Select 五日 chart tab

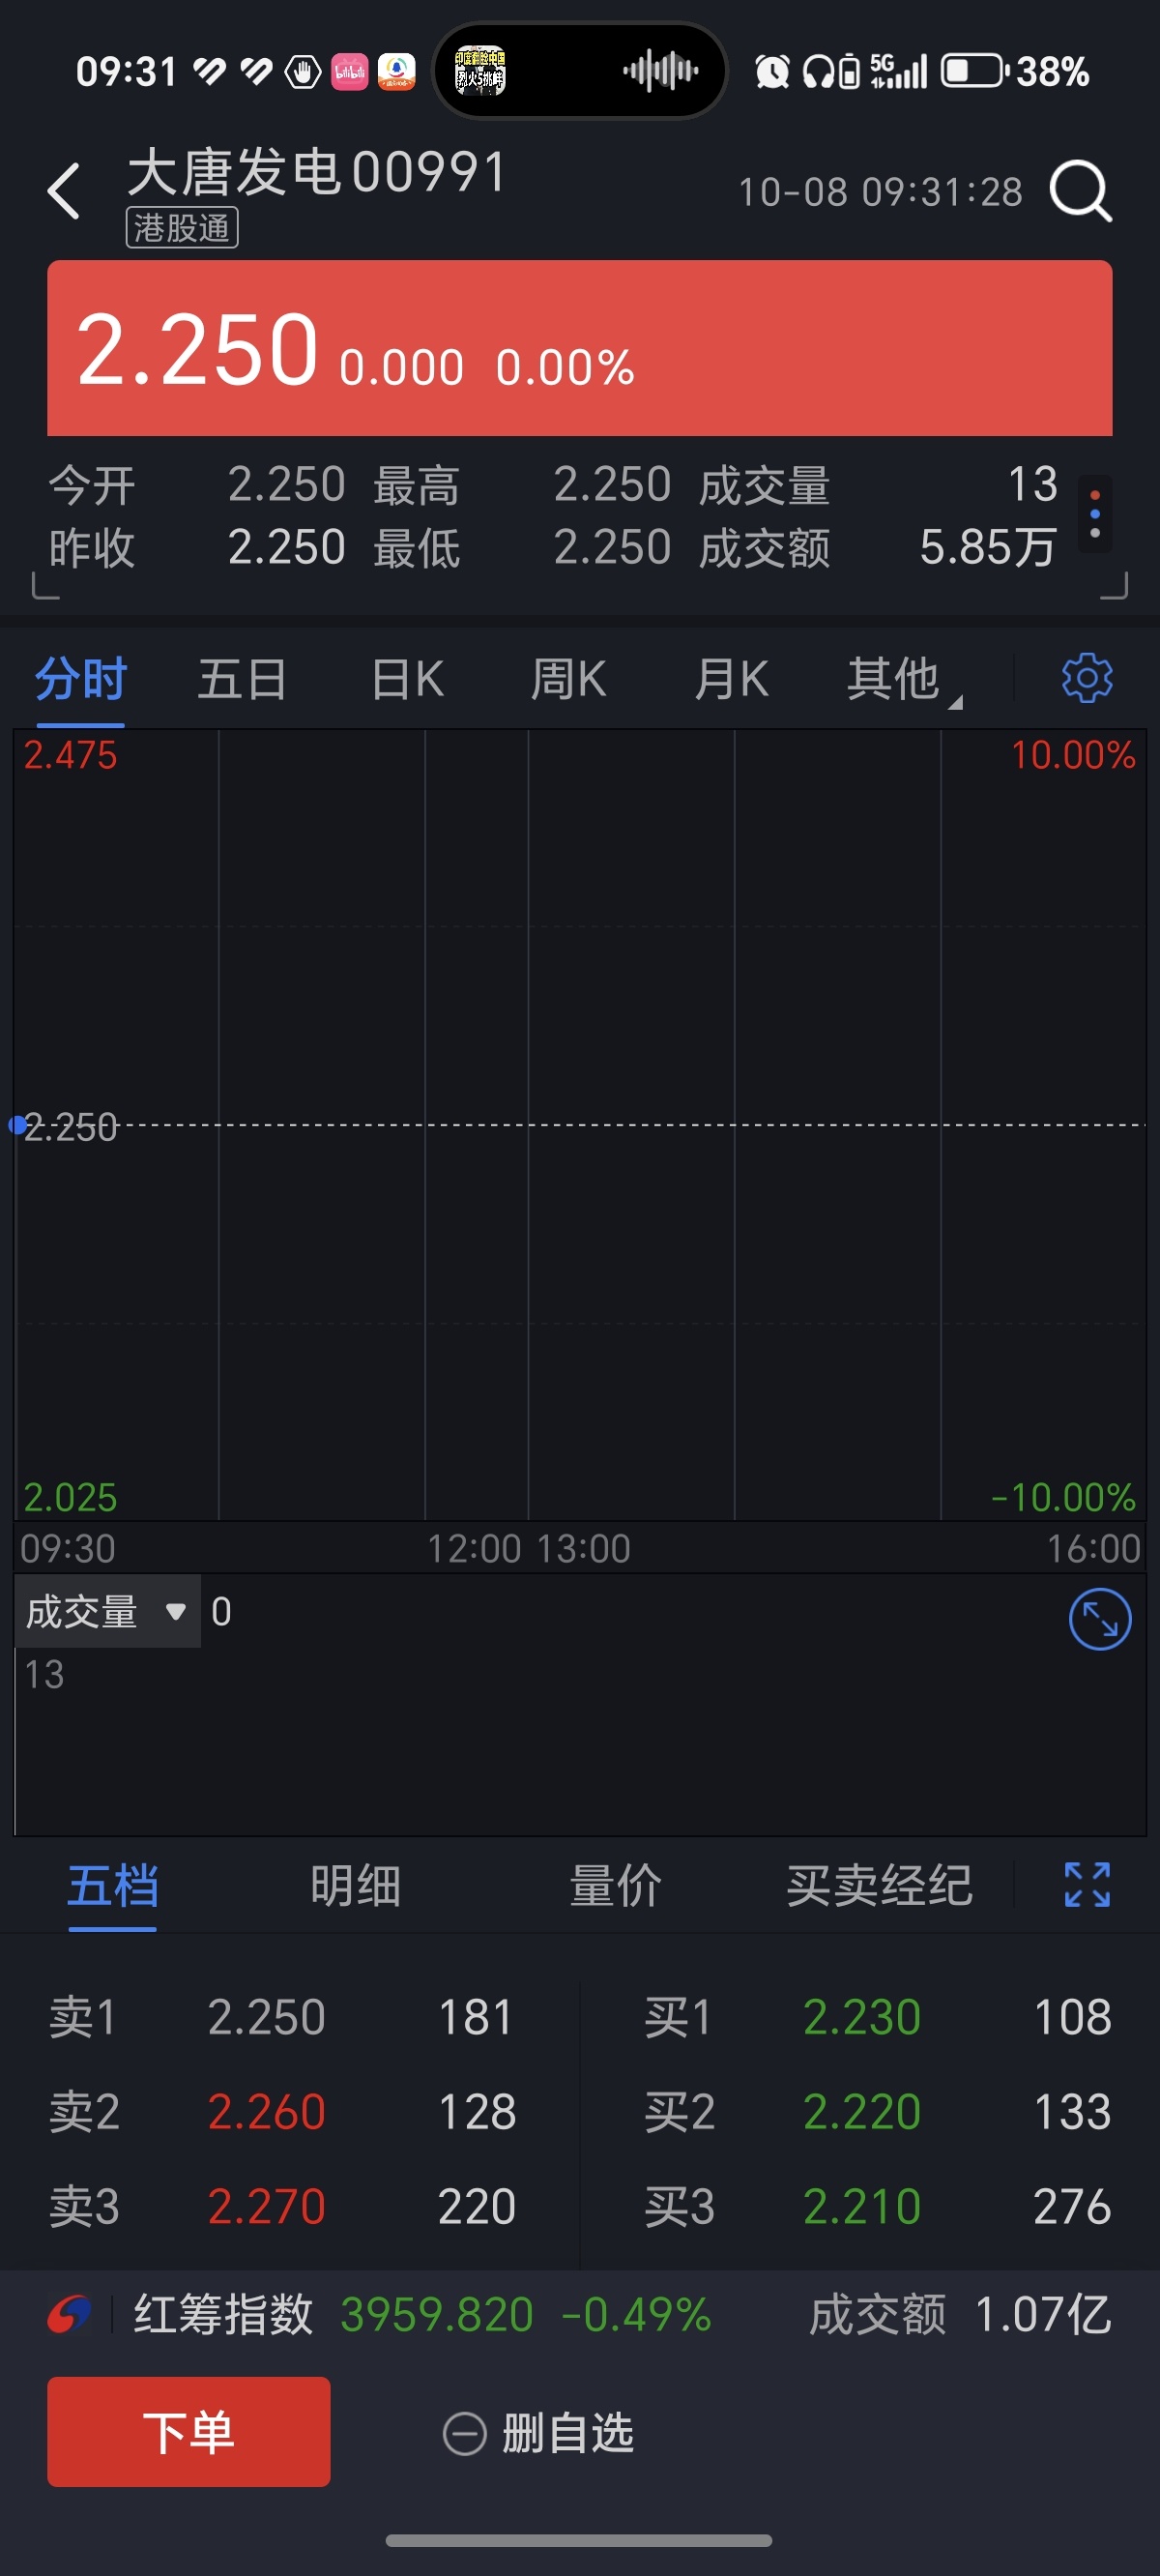[x=242, y=680]
